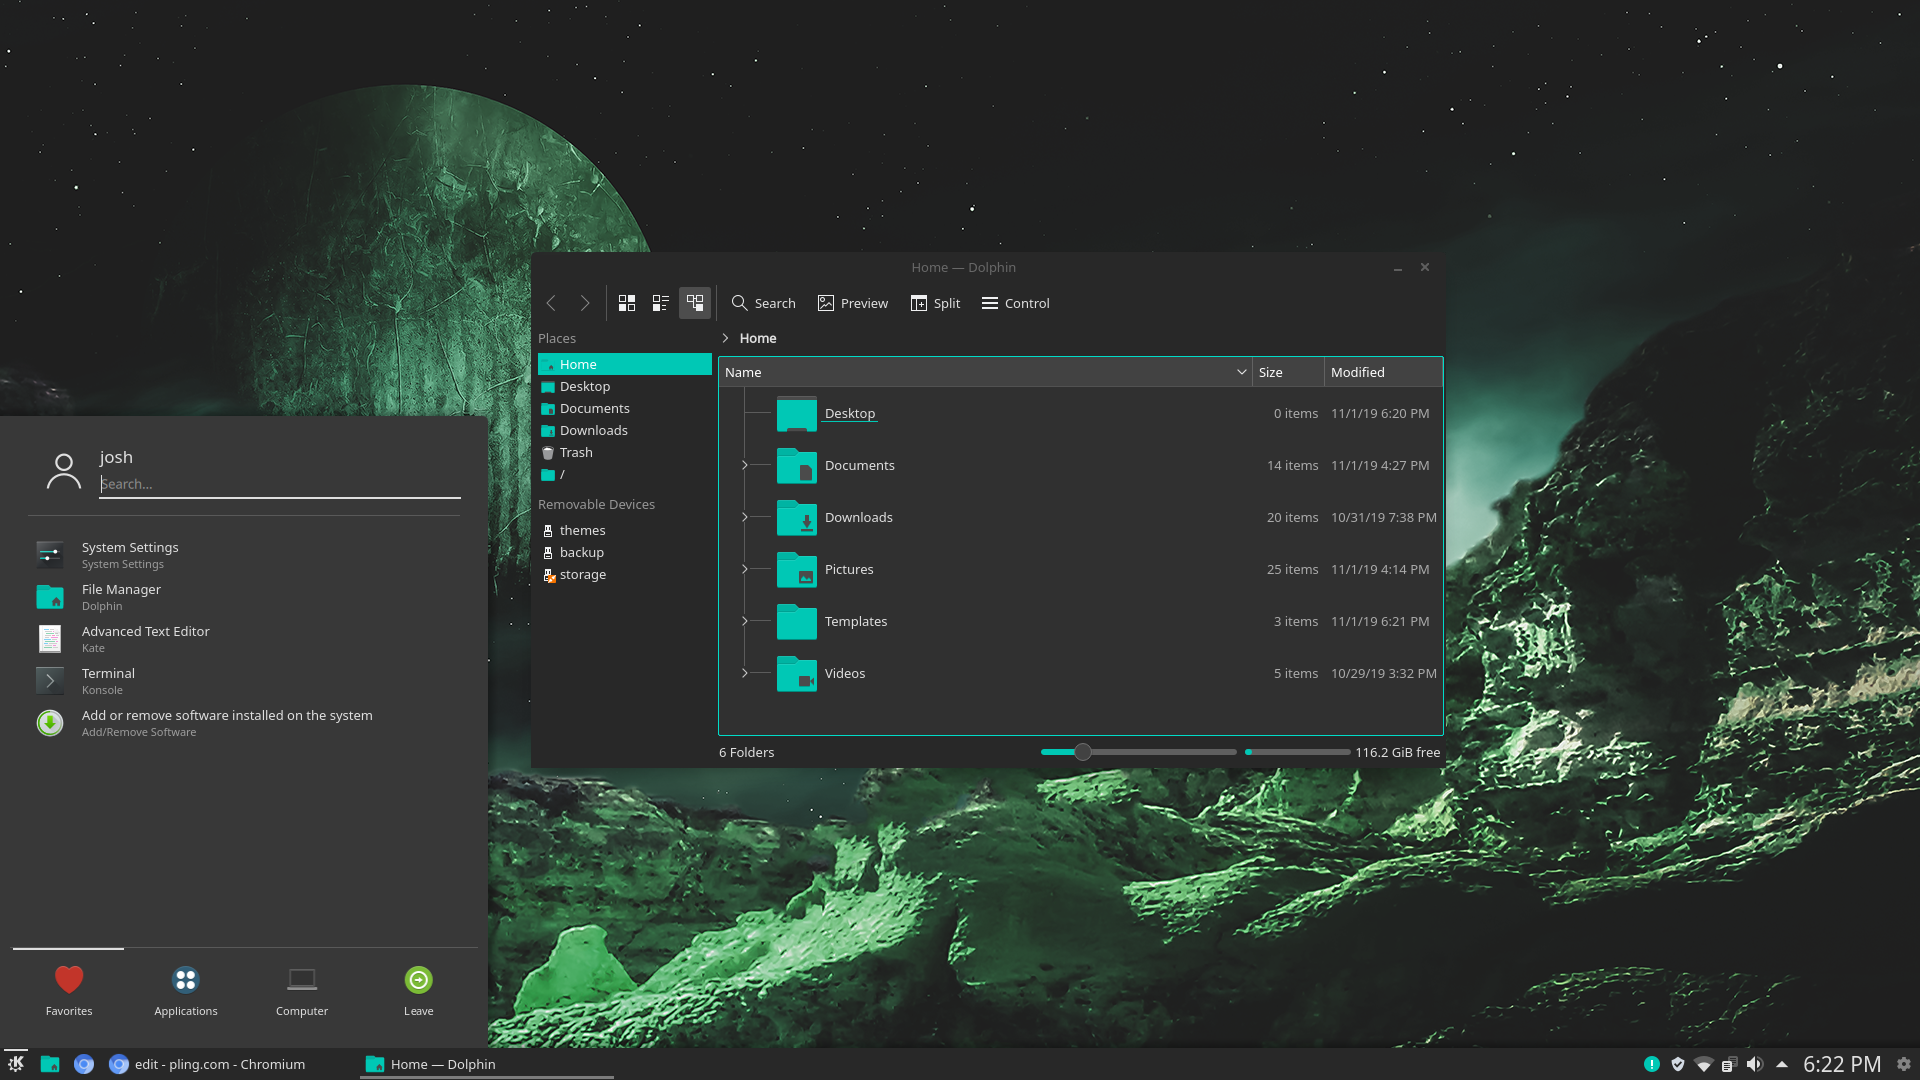Open pinned Dolphin icon in taskbar
Image resolution: width=1920 pixels, height=1080 pixels.
pyautogui.click(x=50, y=1064)
